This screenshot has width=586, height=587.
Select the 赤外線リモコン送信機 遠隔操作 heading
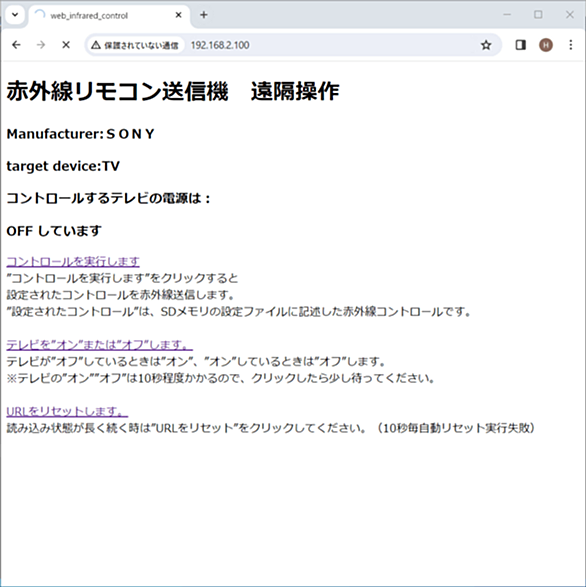tap(173, 91)
